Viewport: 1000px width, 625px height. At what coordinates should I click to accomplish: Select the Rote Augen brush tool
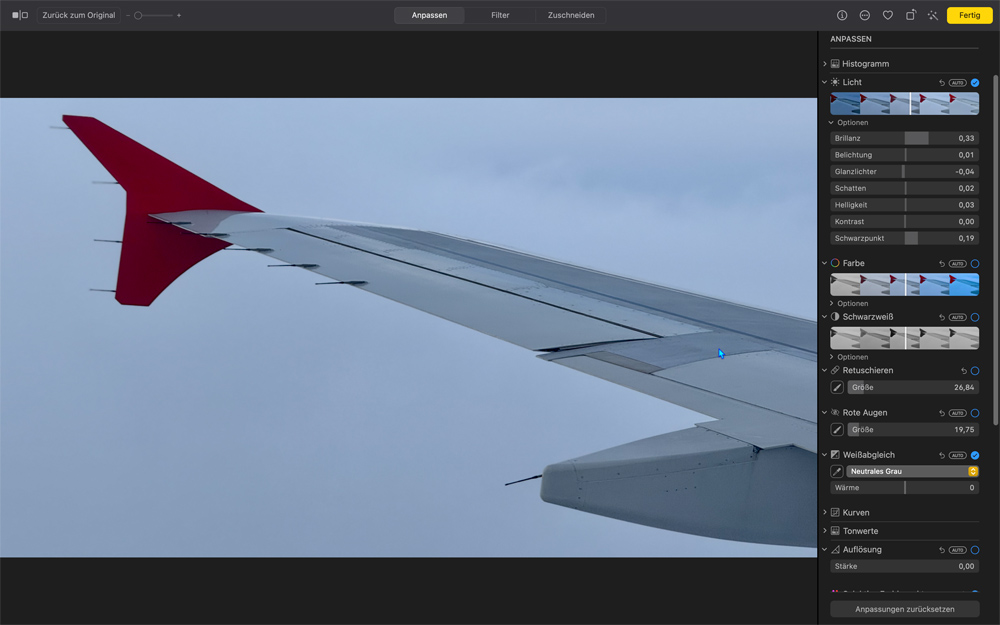[x=837, y=430]
